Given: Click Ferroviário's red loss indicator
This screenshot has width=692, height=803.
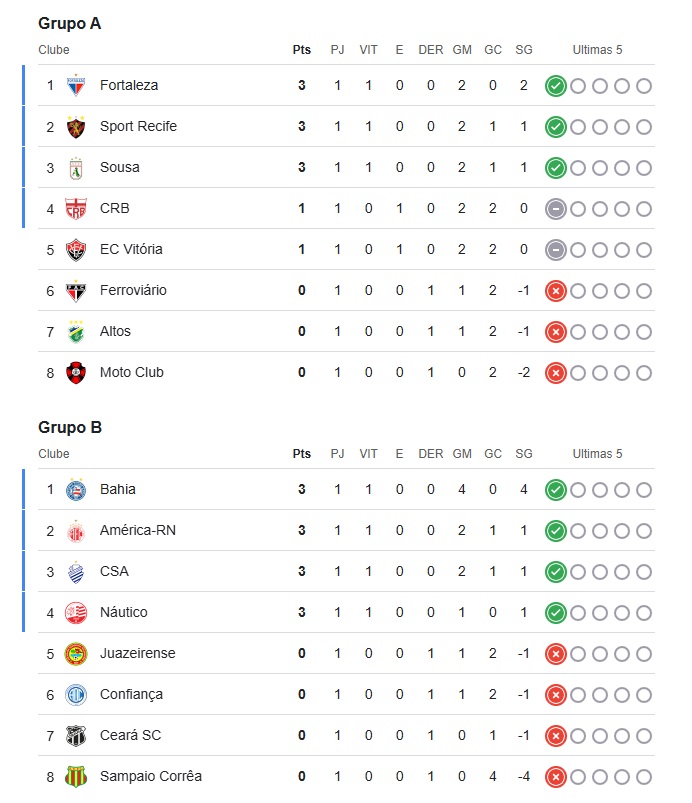Looking at the screenshot, I should 556,291.
